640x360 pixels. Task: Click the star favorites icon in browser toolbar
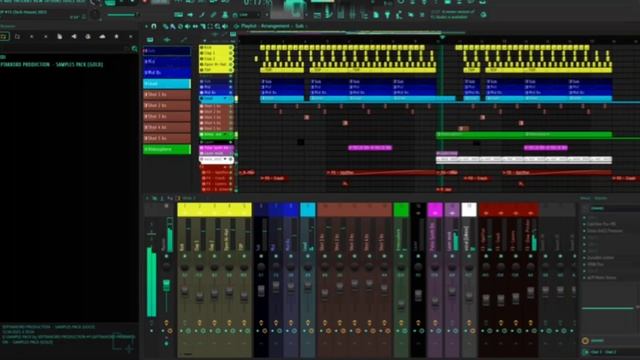(x=116, y=36)
